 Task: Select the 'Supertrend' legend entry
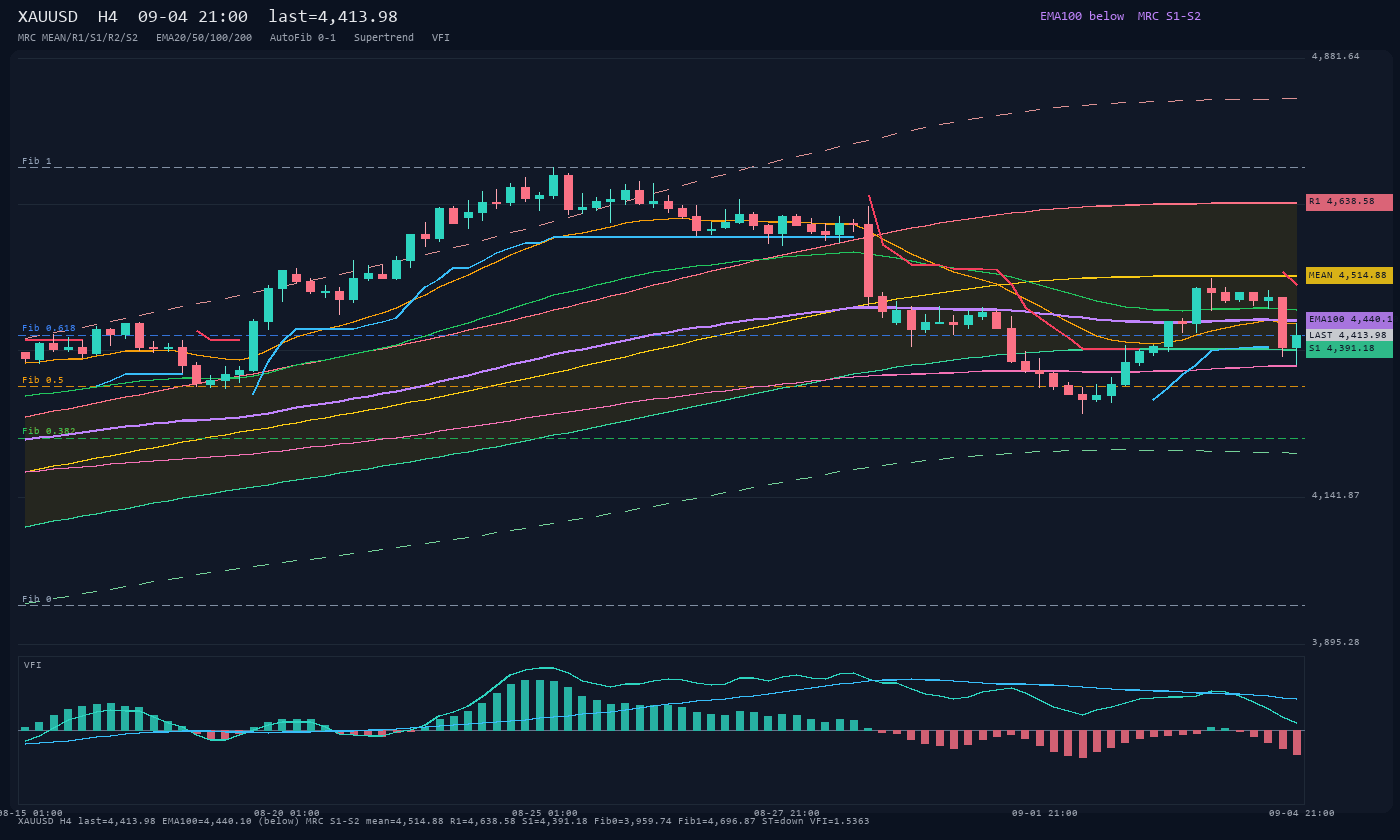point(384,38)
